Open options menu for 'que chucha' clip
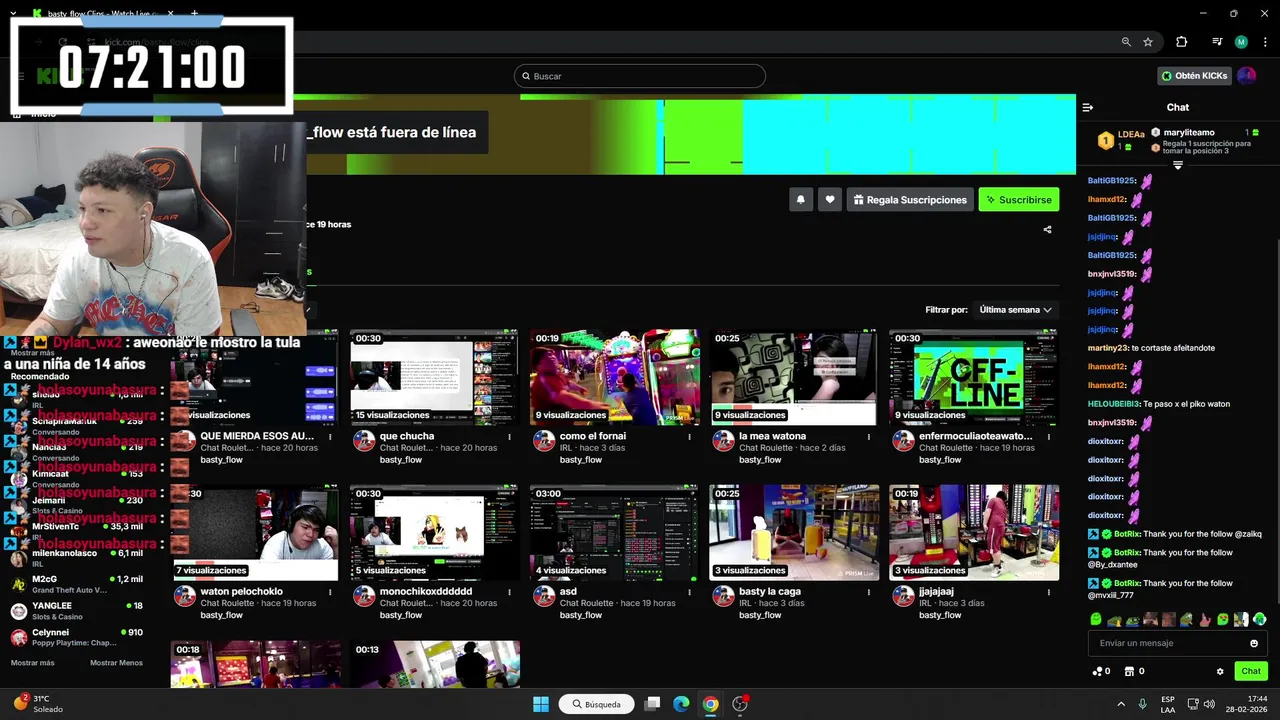 [509, 436]
